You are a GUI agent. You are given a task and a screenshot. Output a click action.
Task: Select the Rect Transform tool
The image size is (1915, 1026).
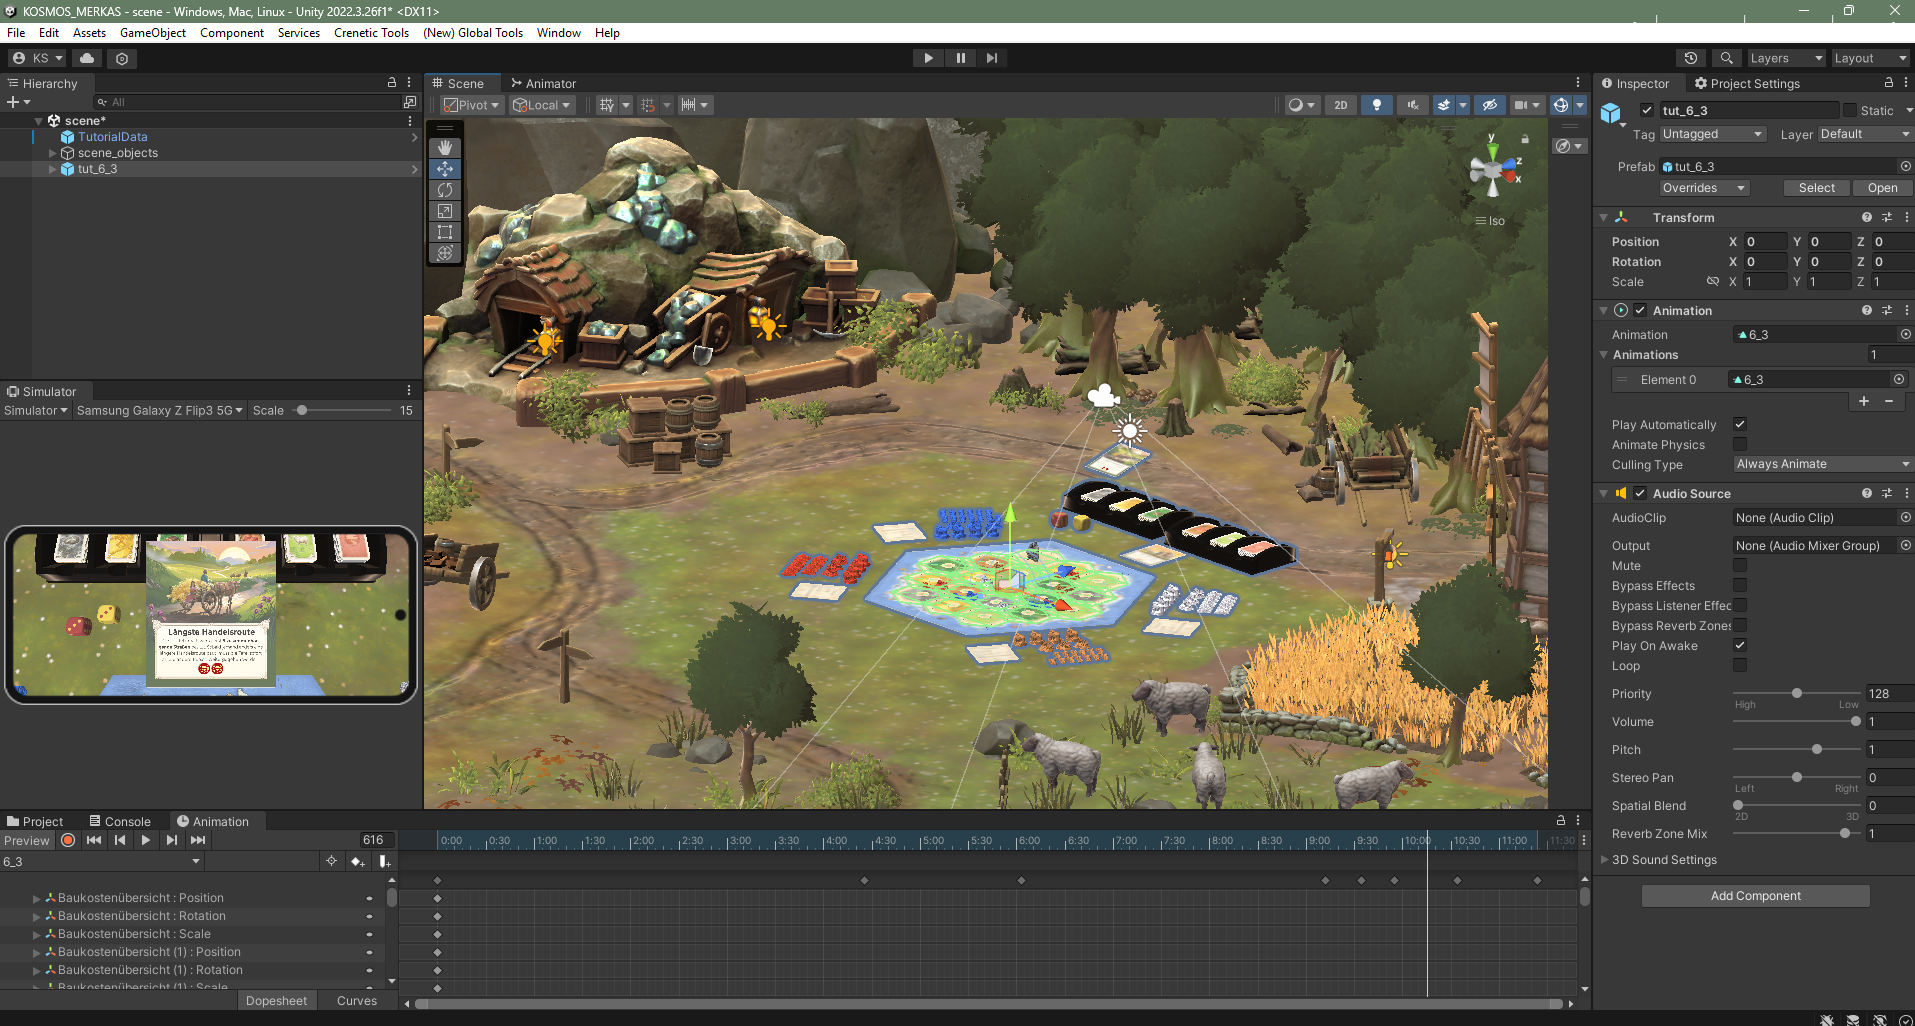coord(445,232)
